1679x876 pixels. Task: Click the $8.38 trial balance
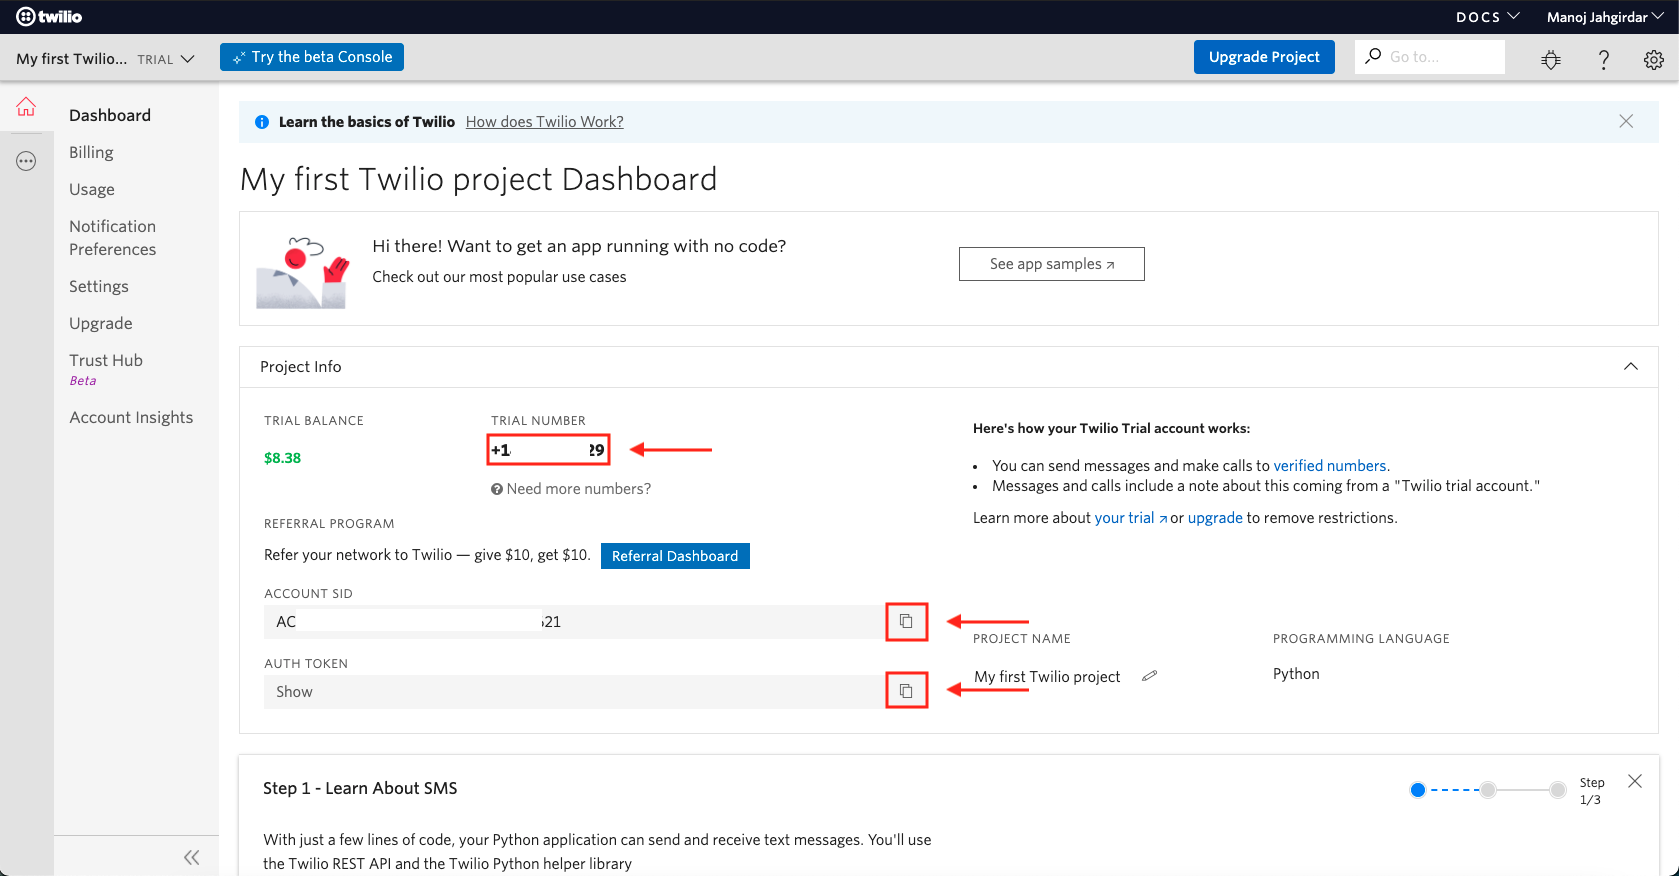pos(282,458)
